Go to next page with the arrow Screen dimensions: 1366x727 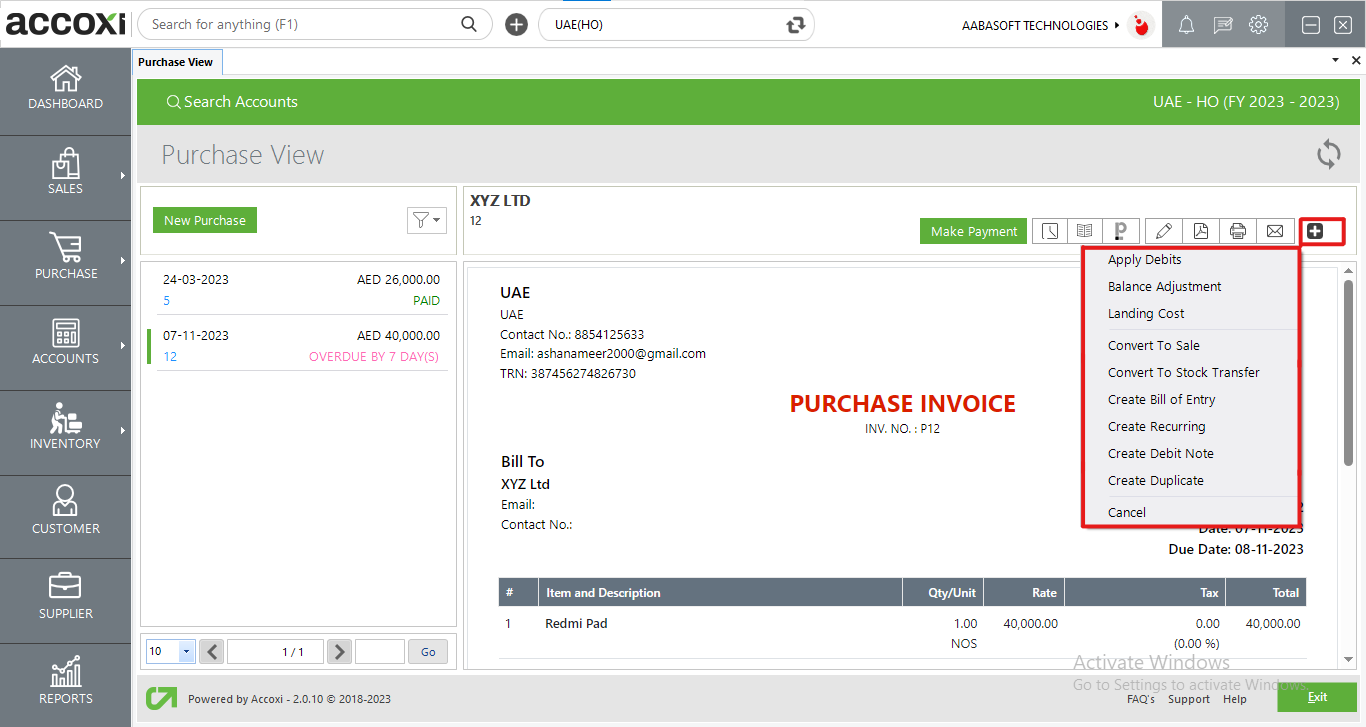pyautogui.click(x=339, y=651)
